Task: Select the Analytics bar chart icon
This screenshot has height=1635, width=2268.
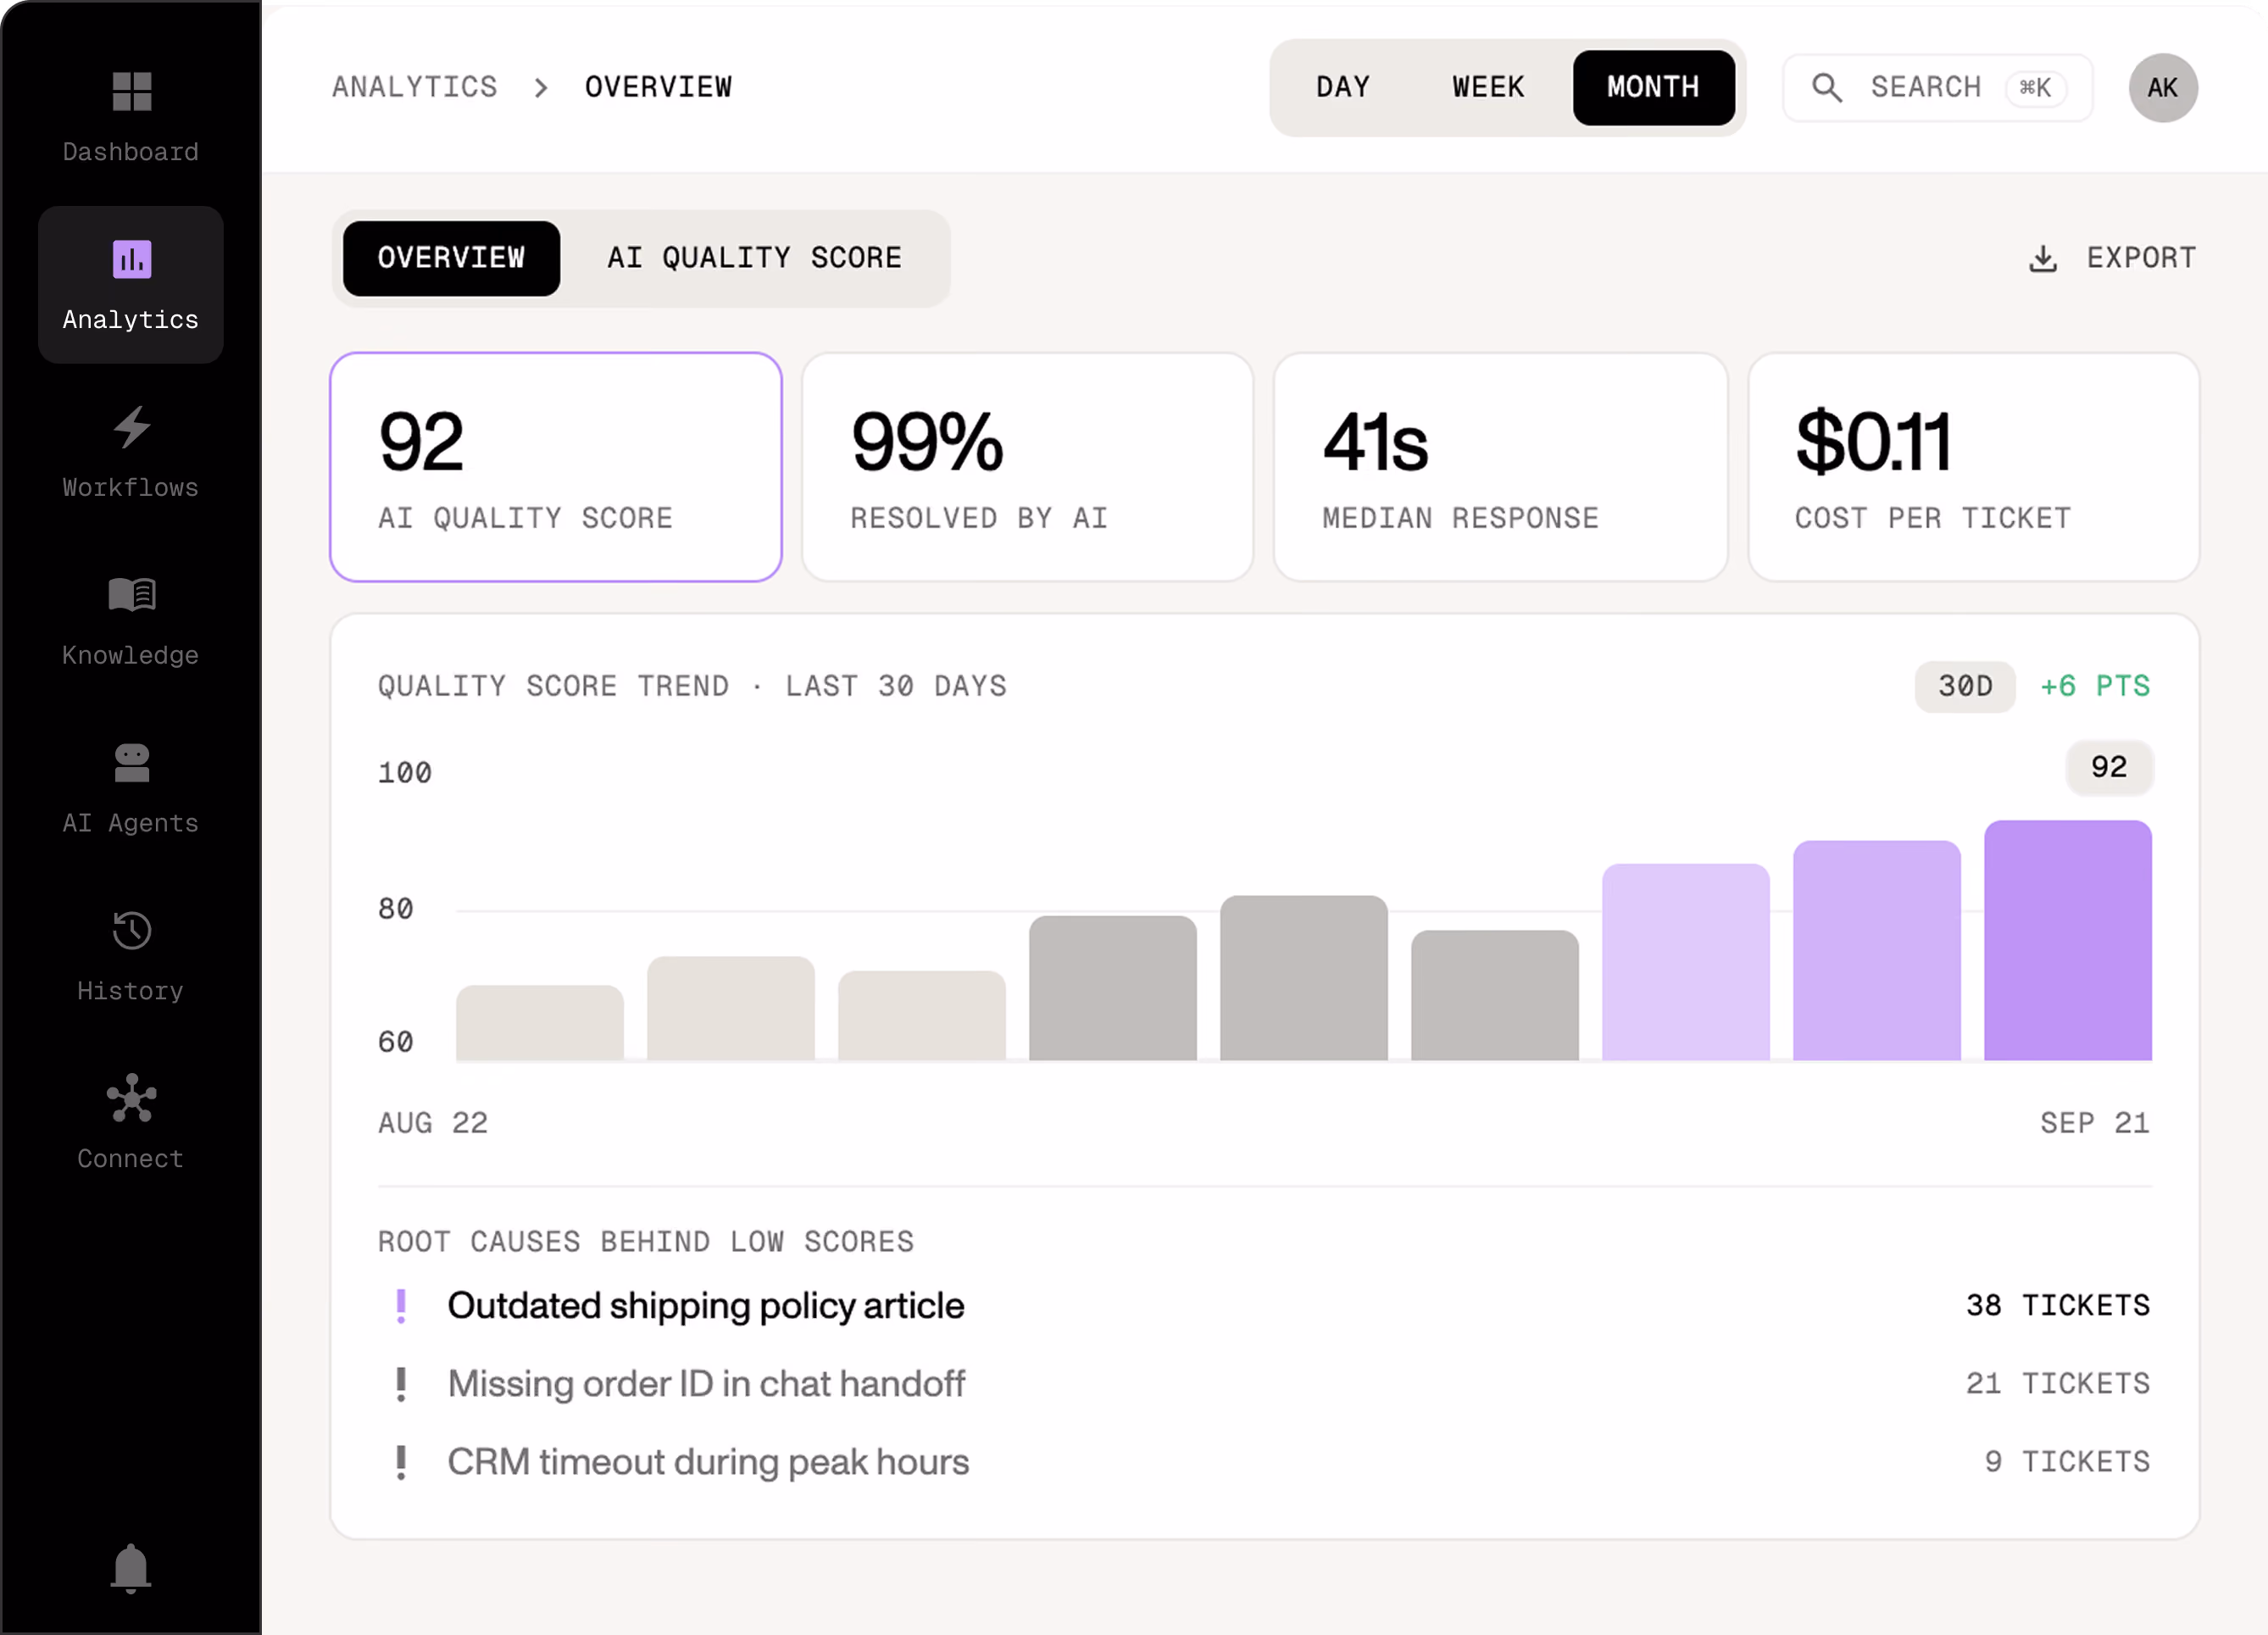Action: pyautogui.click(x=131, y=259)
